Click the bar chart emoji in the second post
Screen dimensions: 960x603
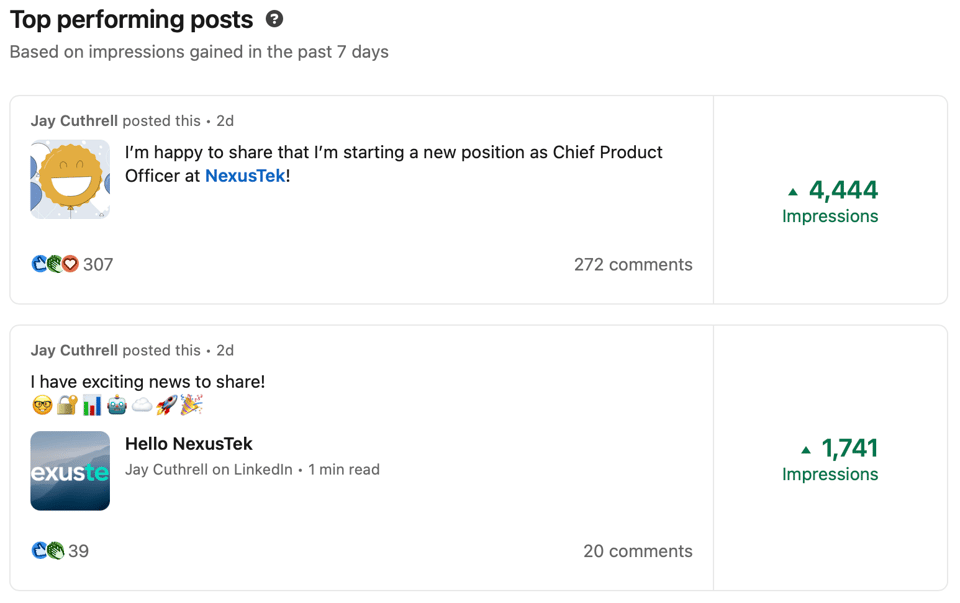point(92,405)
